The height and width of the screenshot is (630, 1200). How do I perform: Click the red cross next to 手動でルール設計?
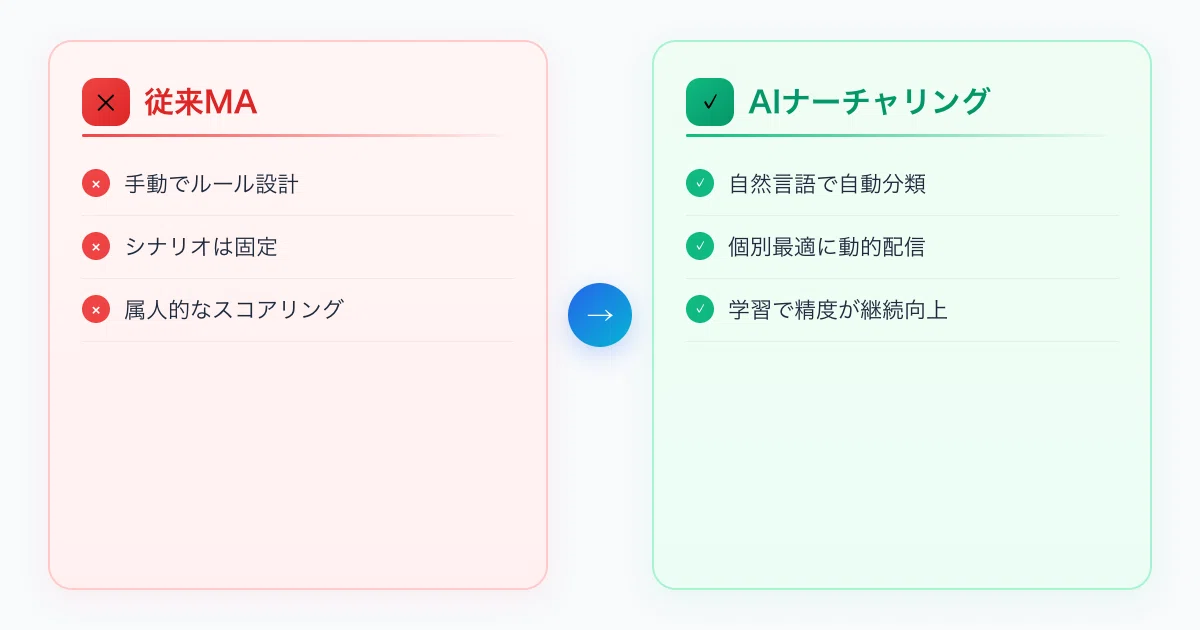(96, 184)
